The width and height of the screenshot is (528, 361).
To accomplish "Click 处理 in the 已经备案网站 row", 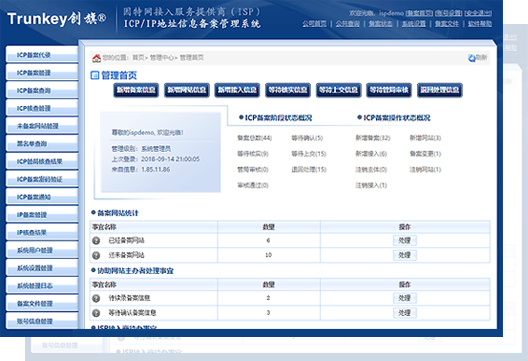I will [405, 240].
